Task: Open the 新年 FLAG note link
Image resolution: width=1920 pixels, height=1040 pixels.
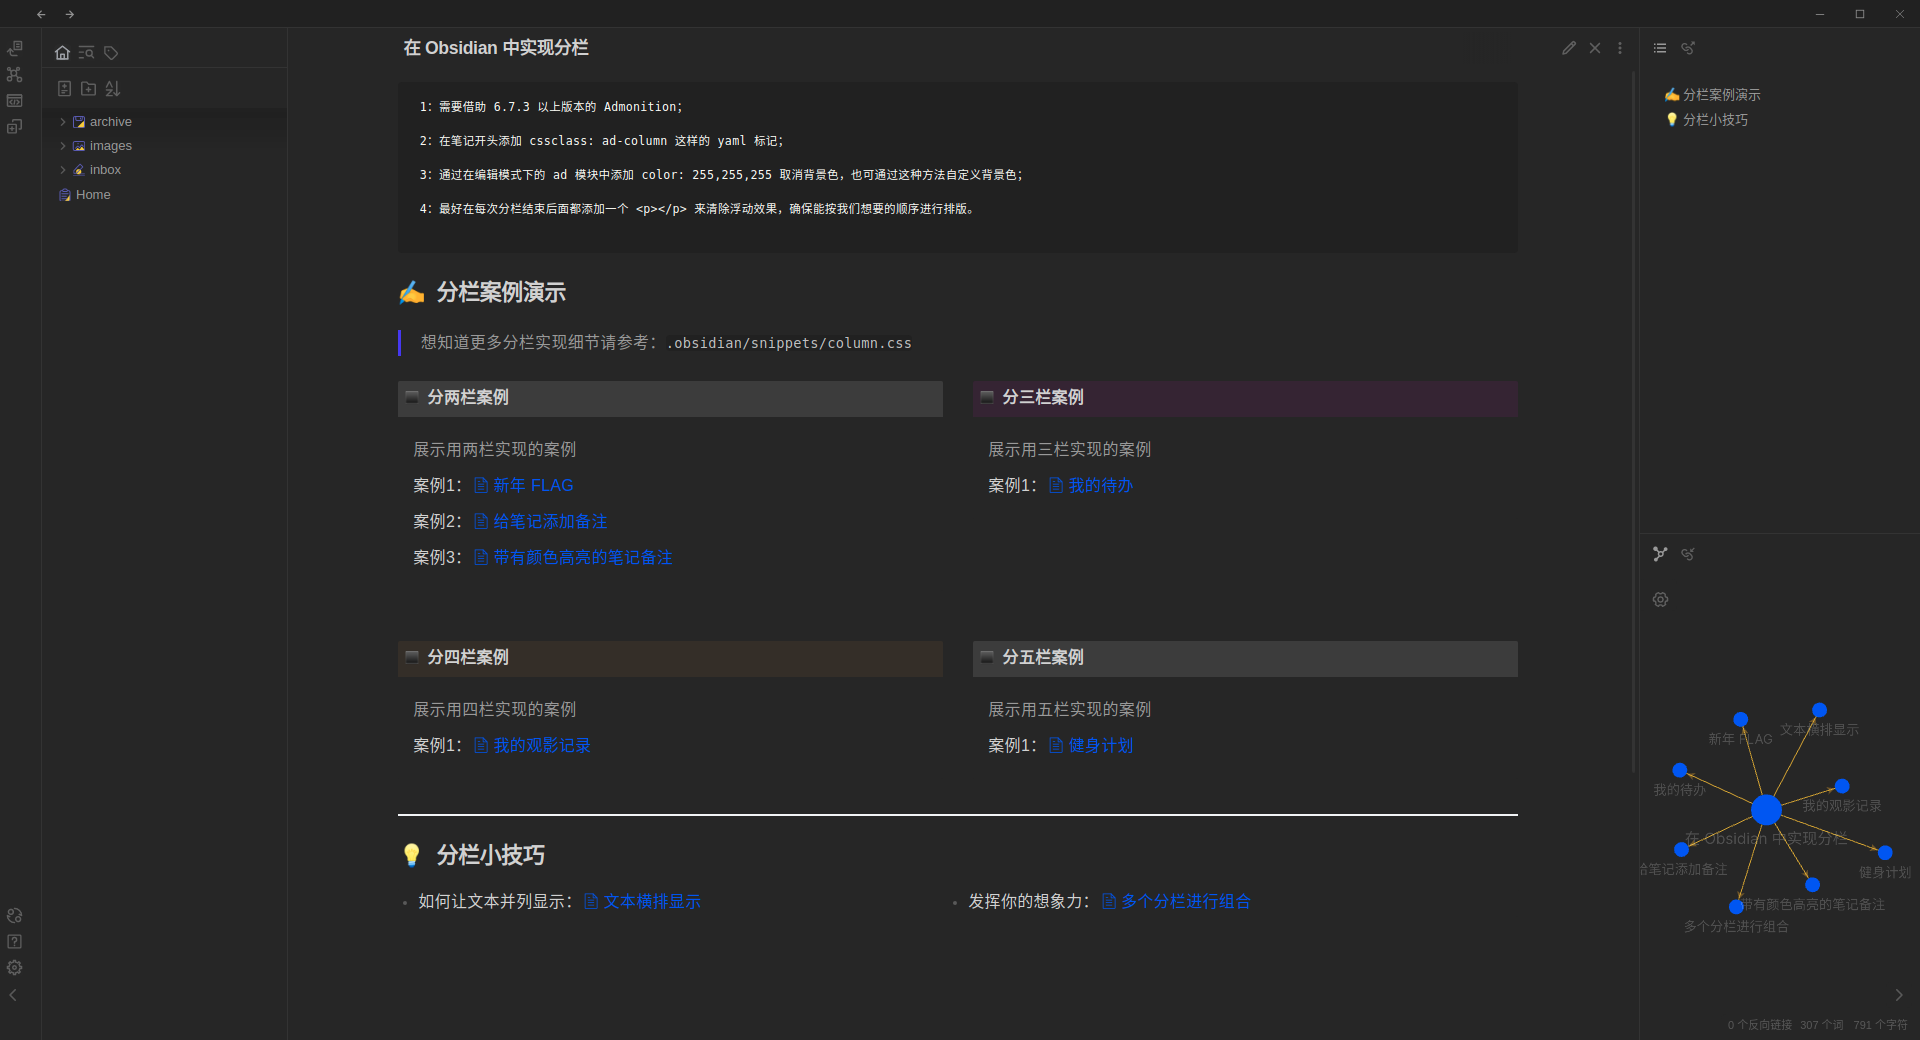Action: pos(533,485)
